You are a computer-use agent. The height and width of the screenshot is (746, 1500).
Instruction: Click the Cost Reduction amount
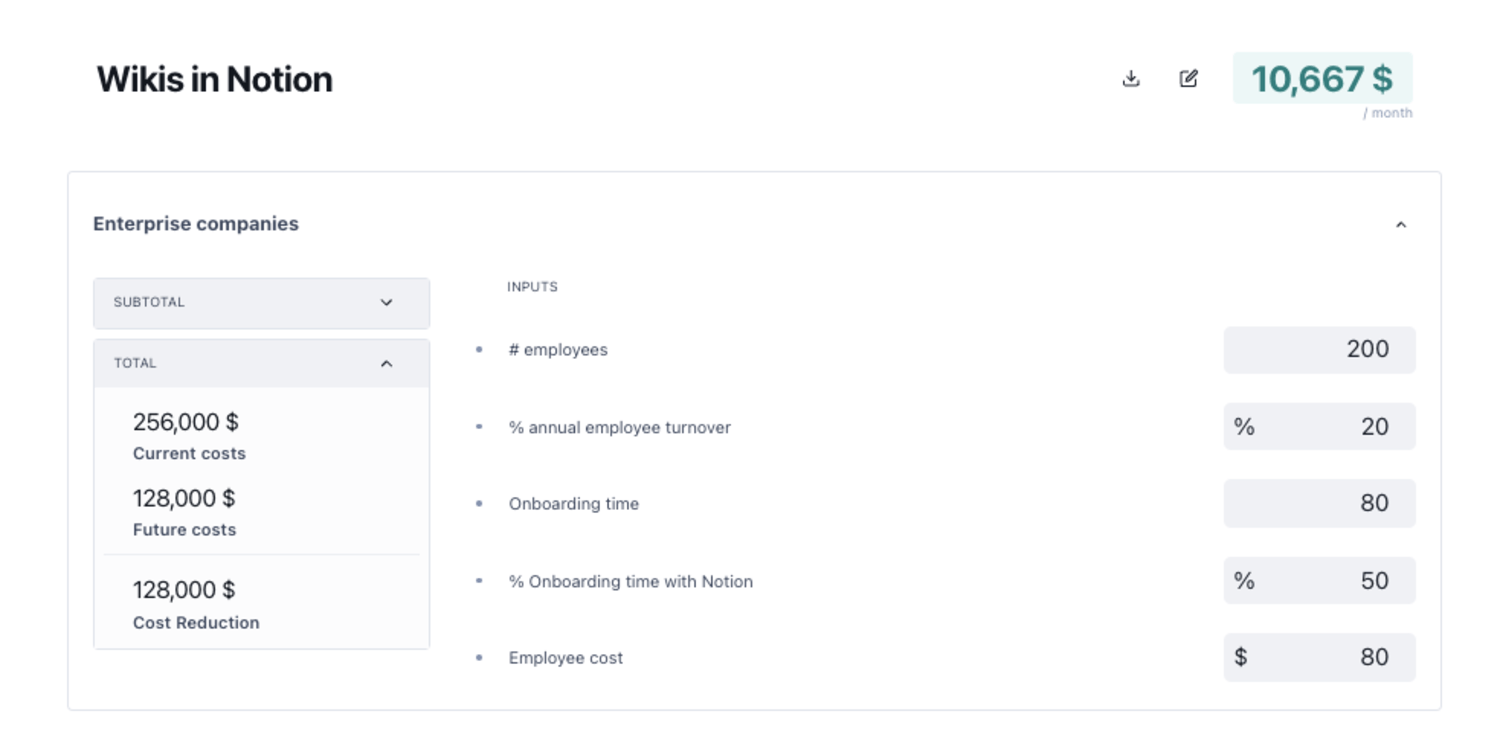(184, 590)
